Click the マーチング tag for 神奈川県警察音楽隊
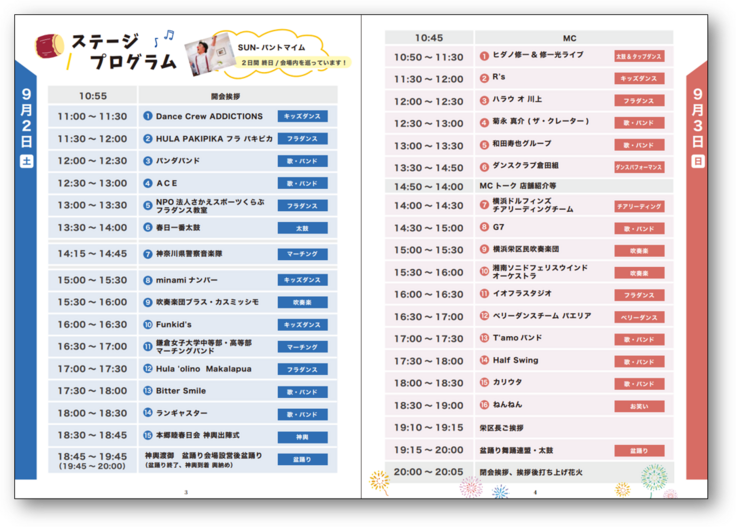 302,254
